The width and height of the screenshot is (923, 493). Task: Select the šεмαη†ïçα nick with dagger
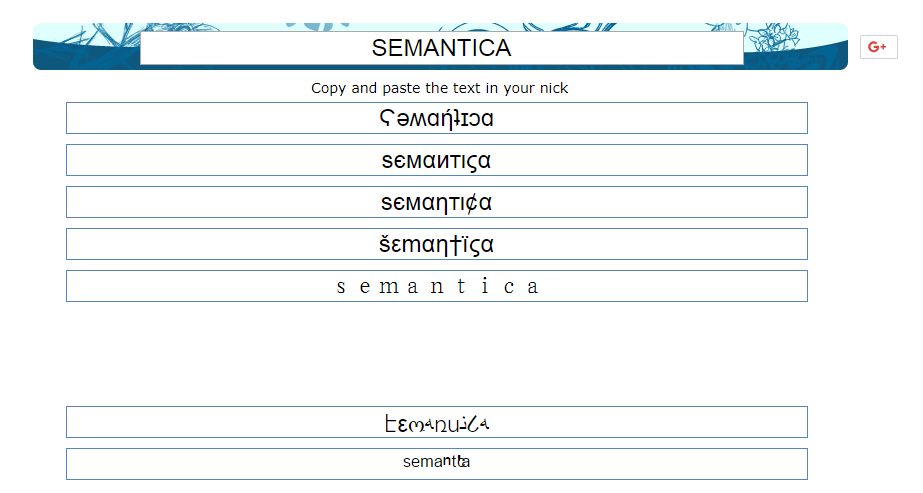click(436, 244)
